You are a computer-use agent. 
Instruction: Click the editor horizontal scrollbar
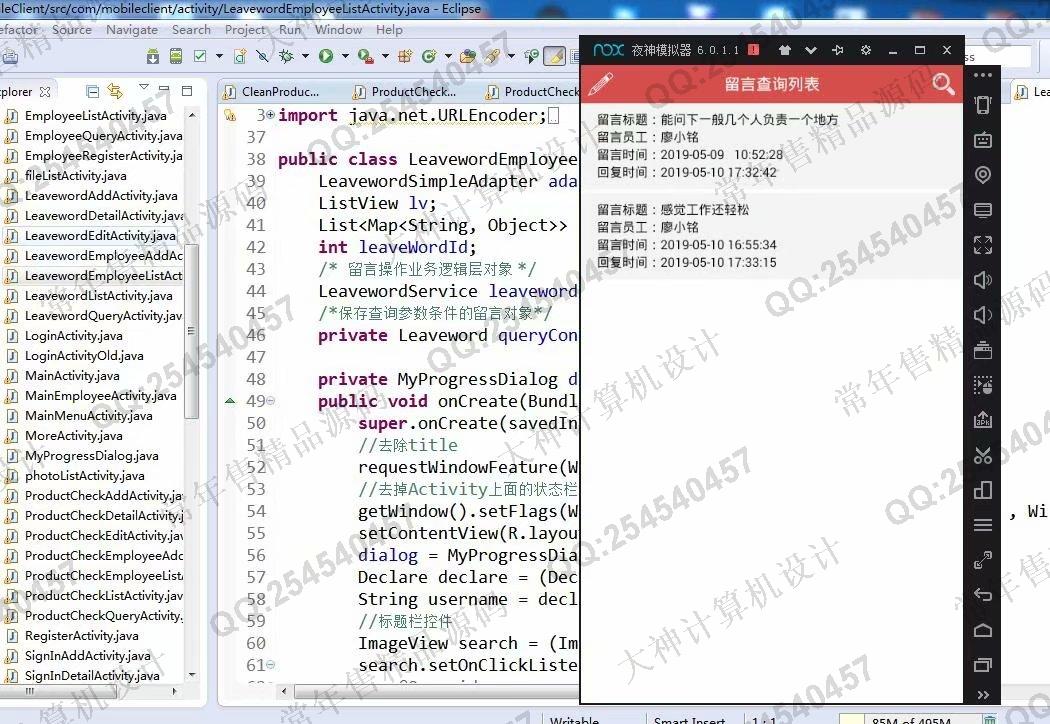430,691
